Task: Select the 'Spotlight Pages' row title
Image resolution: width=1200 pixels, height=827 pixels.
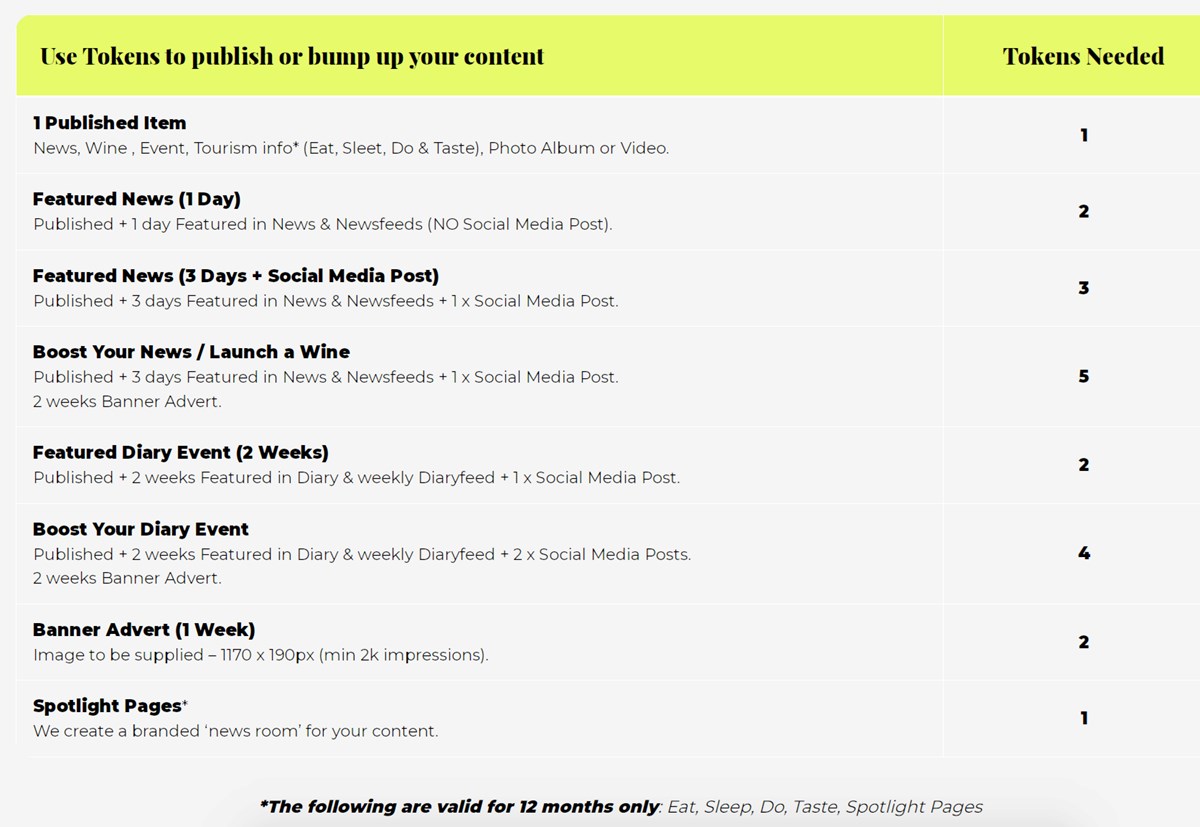Action: click(x=110, y=706)
